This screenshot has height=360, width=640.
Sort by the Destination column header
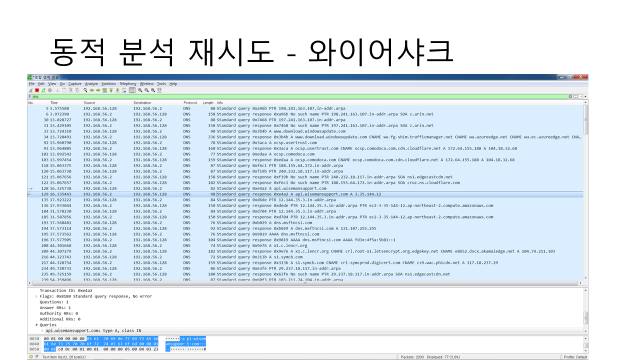142,103
